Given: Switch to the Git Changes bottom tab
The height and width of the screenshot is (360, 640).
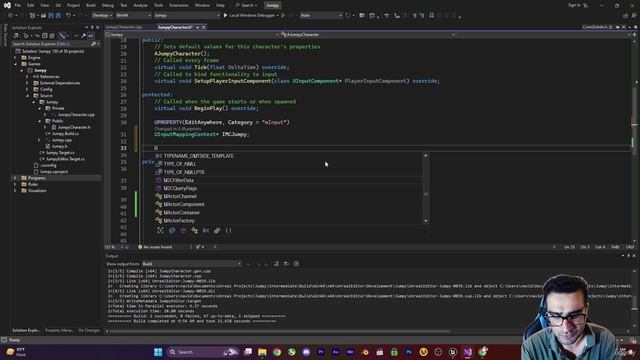Looking at the screenshot, I should [x=89, y=330].
